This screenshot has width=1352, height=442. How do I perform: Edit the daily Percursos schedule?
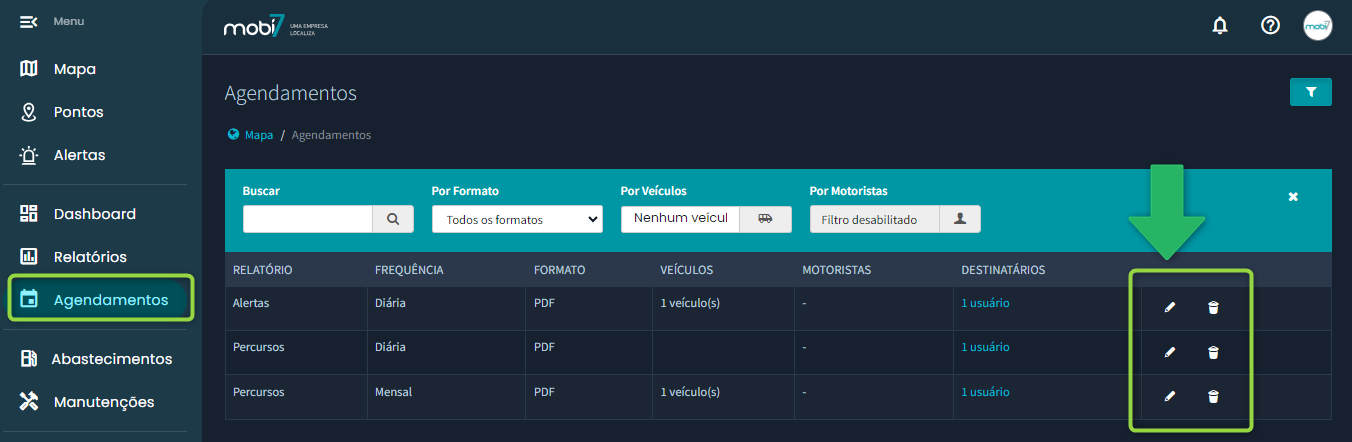point(1170,352)
